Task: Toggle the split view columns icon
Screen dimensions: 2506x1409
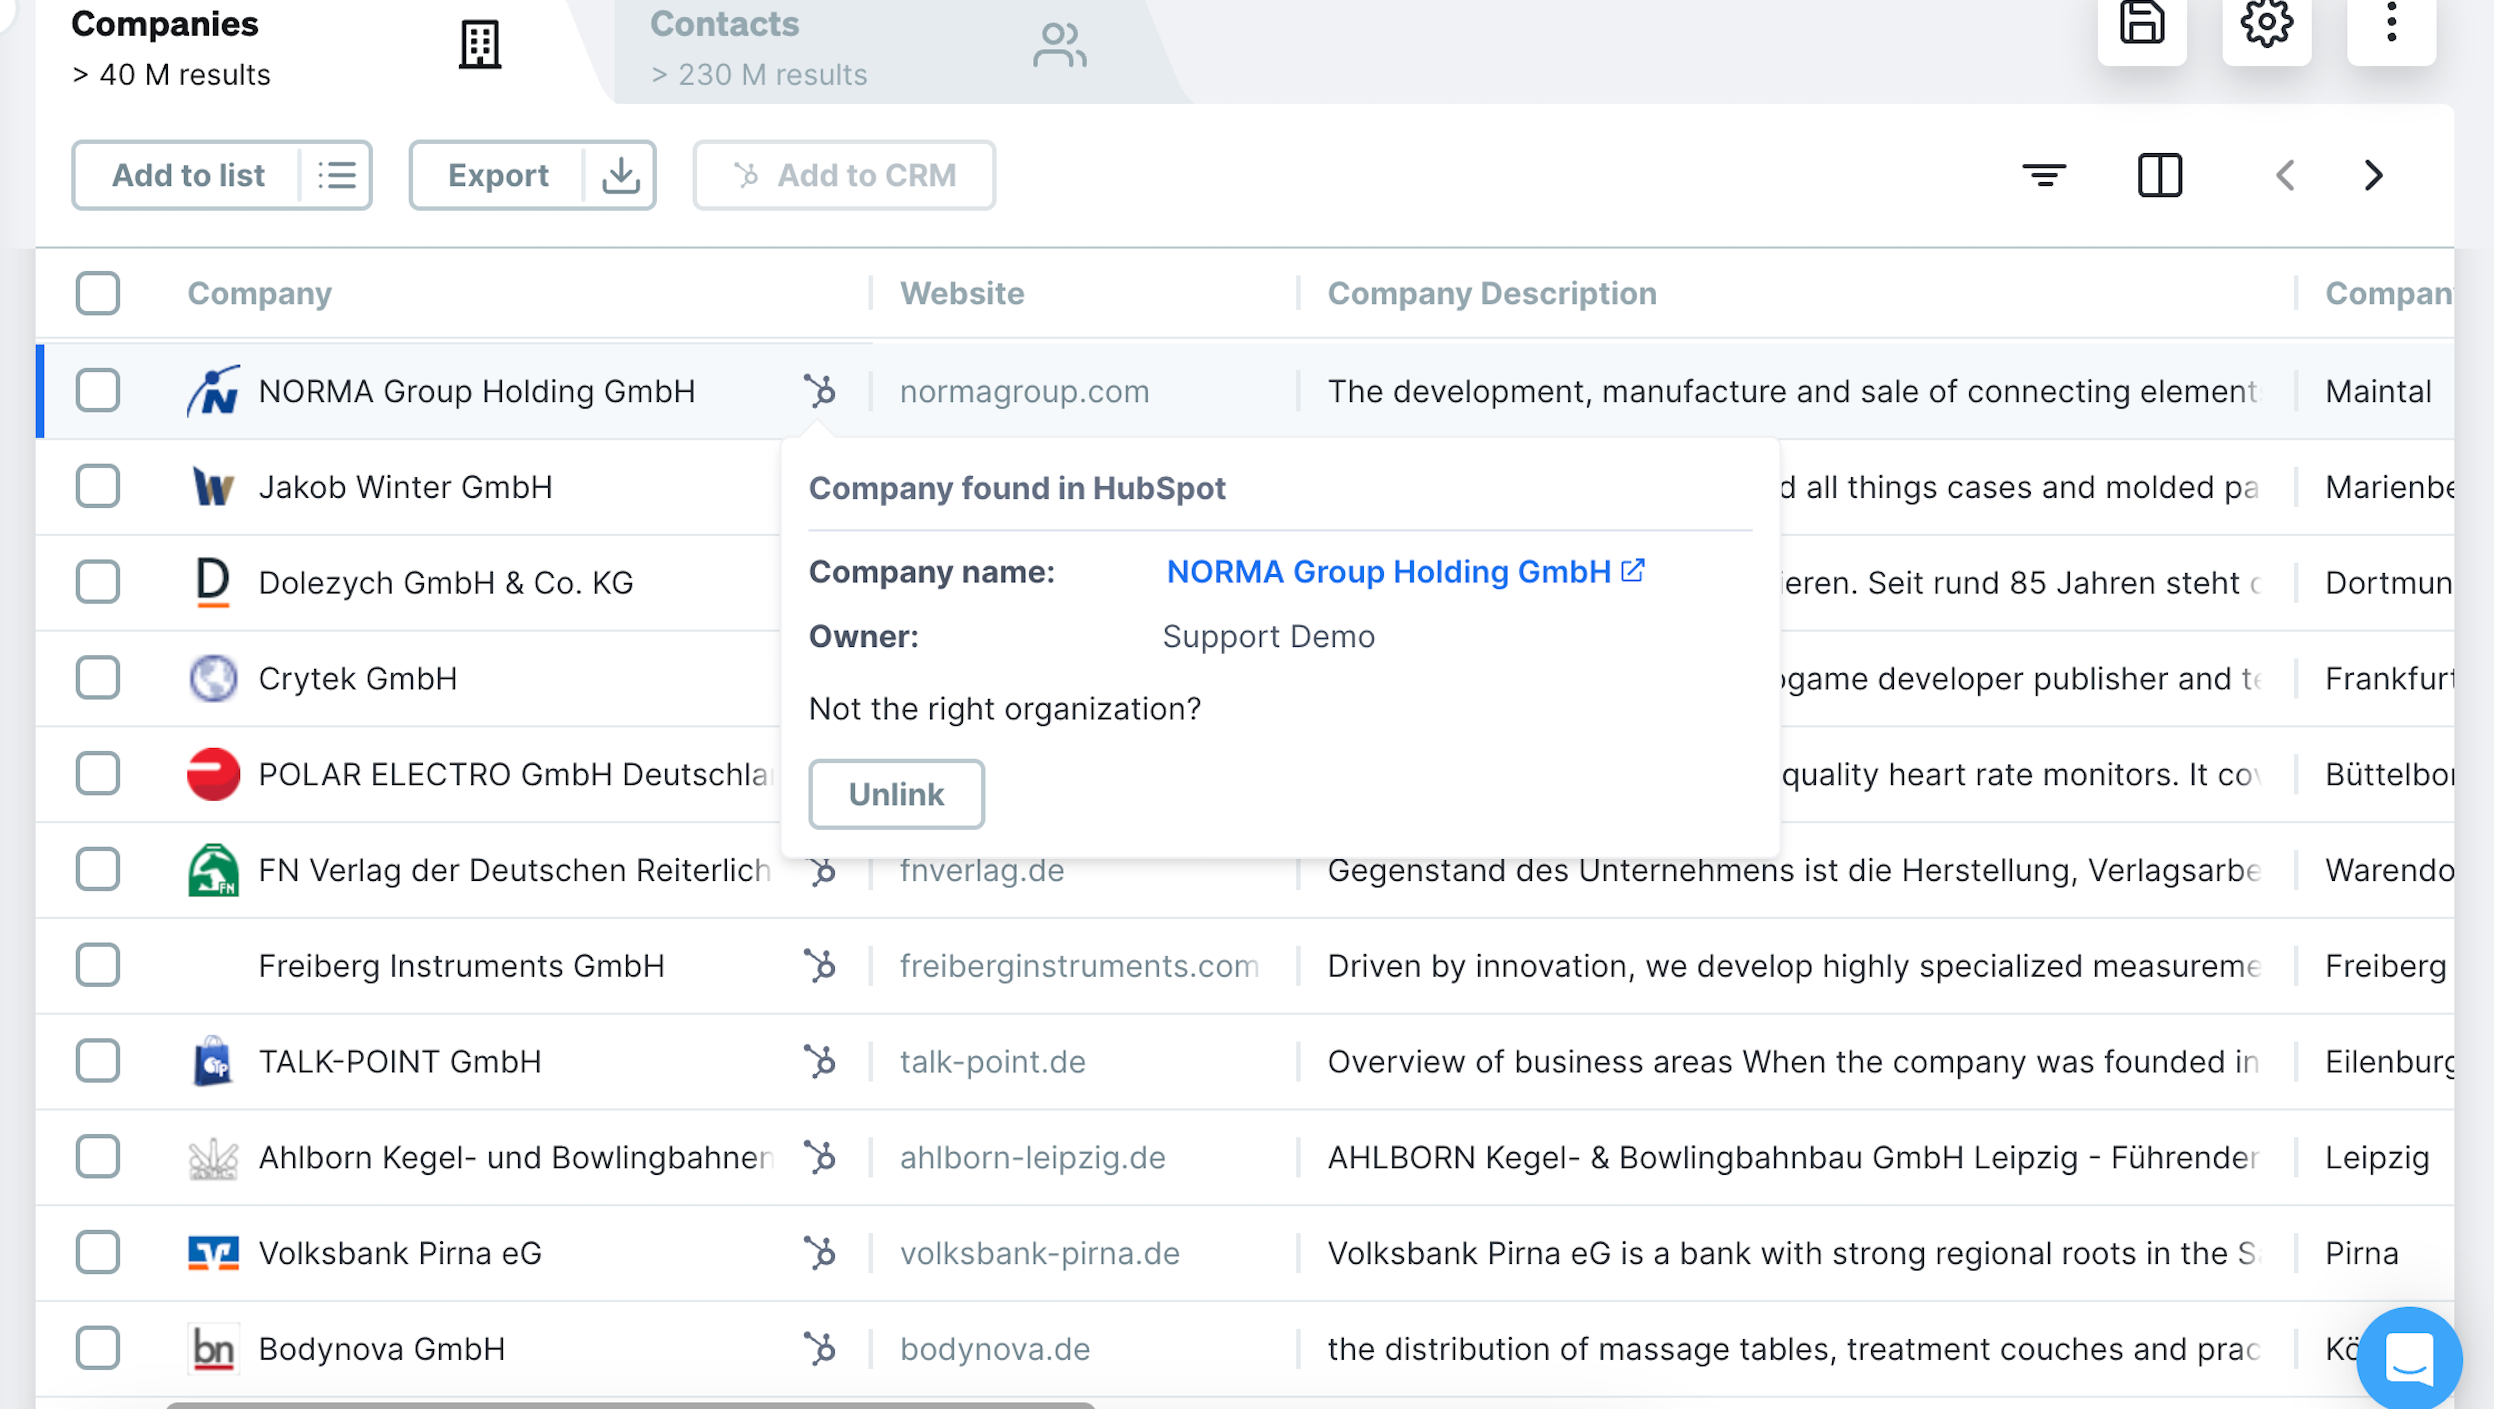Action: (2160, 175)
